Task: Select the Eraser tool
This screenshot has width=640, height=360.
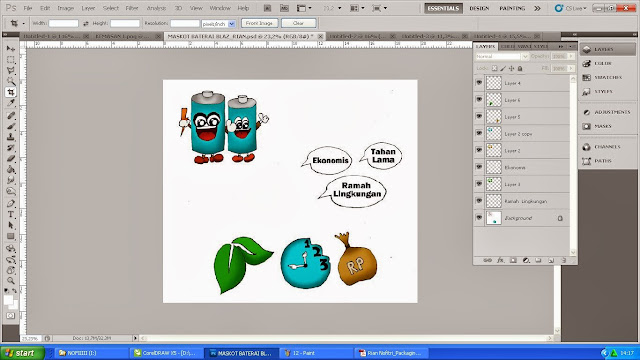Action: coord(11,159)
